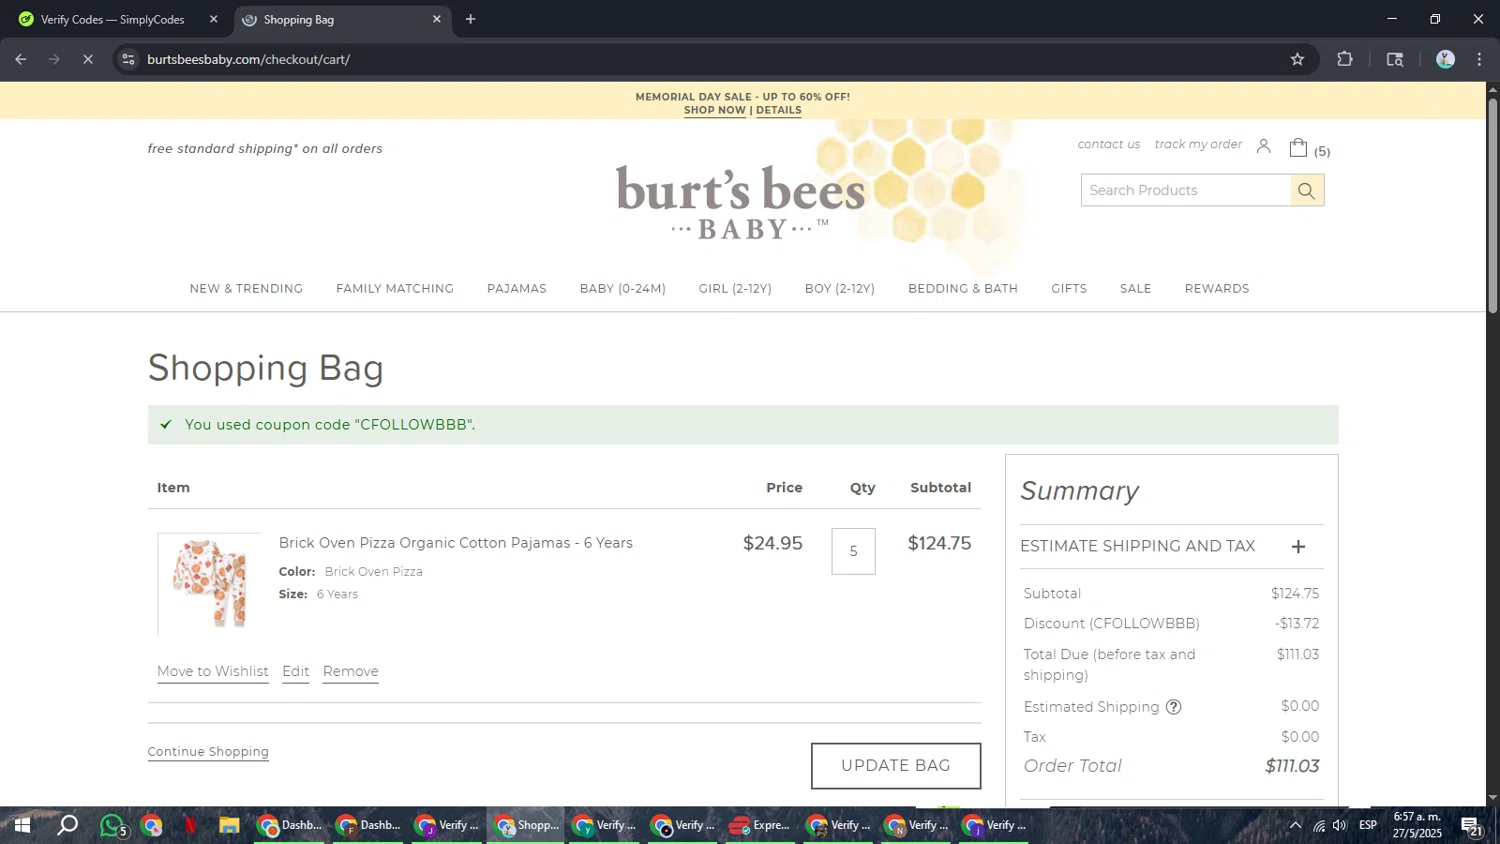Click the Continue Shopping link
The height and width of the screenshot is (844, 1500).
[208, 752]
